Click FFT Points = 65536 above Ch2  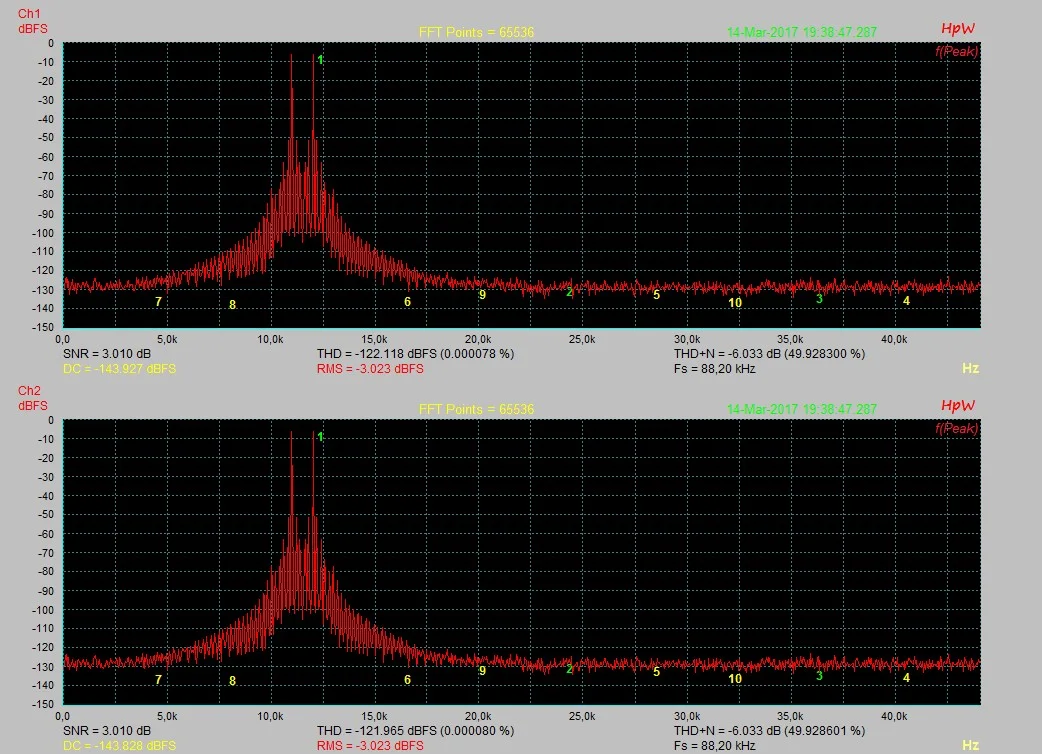click(x=476, y=409)
